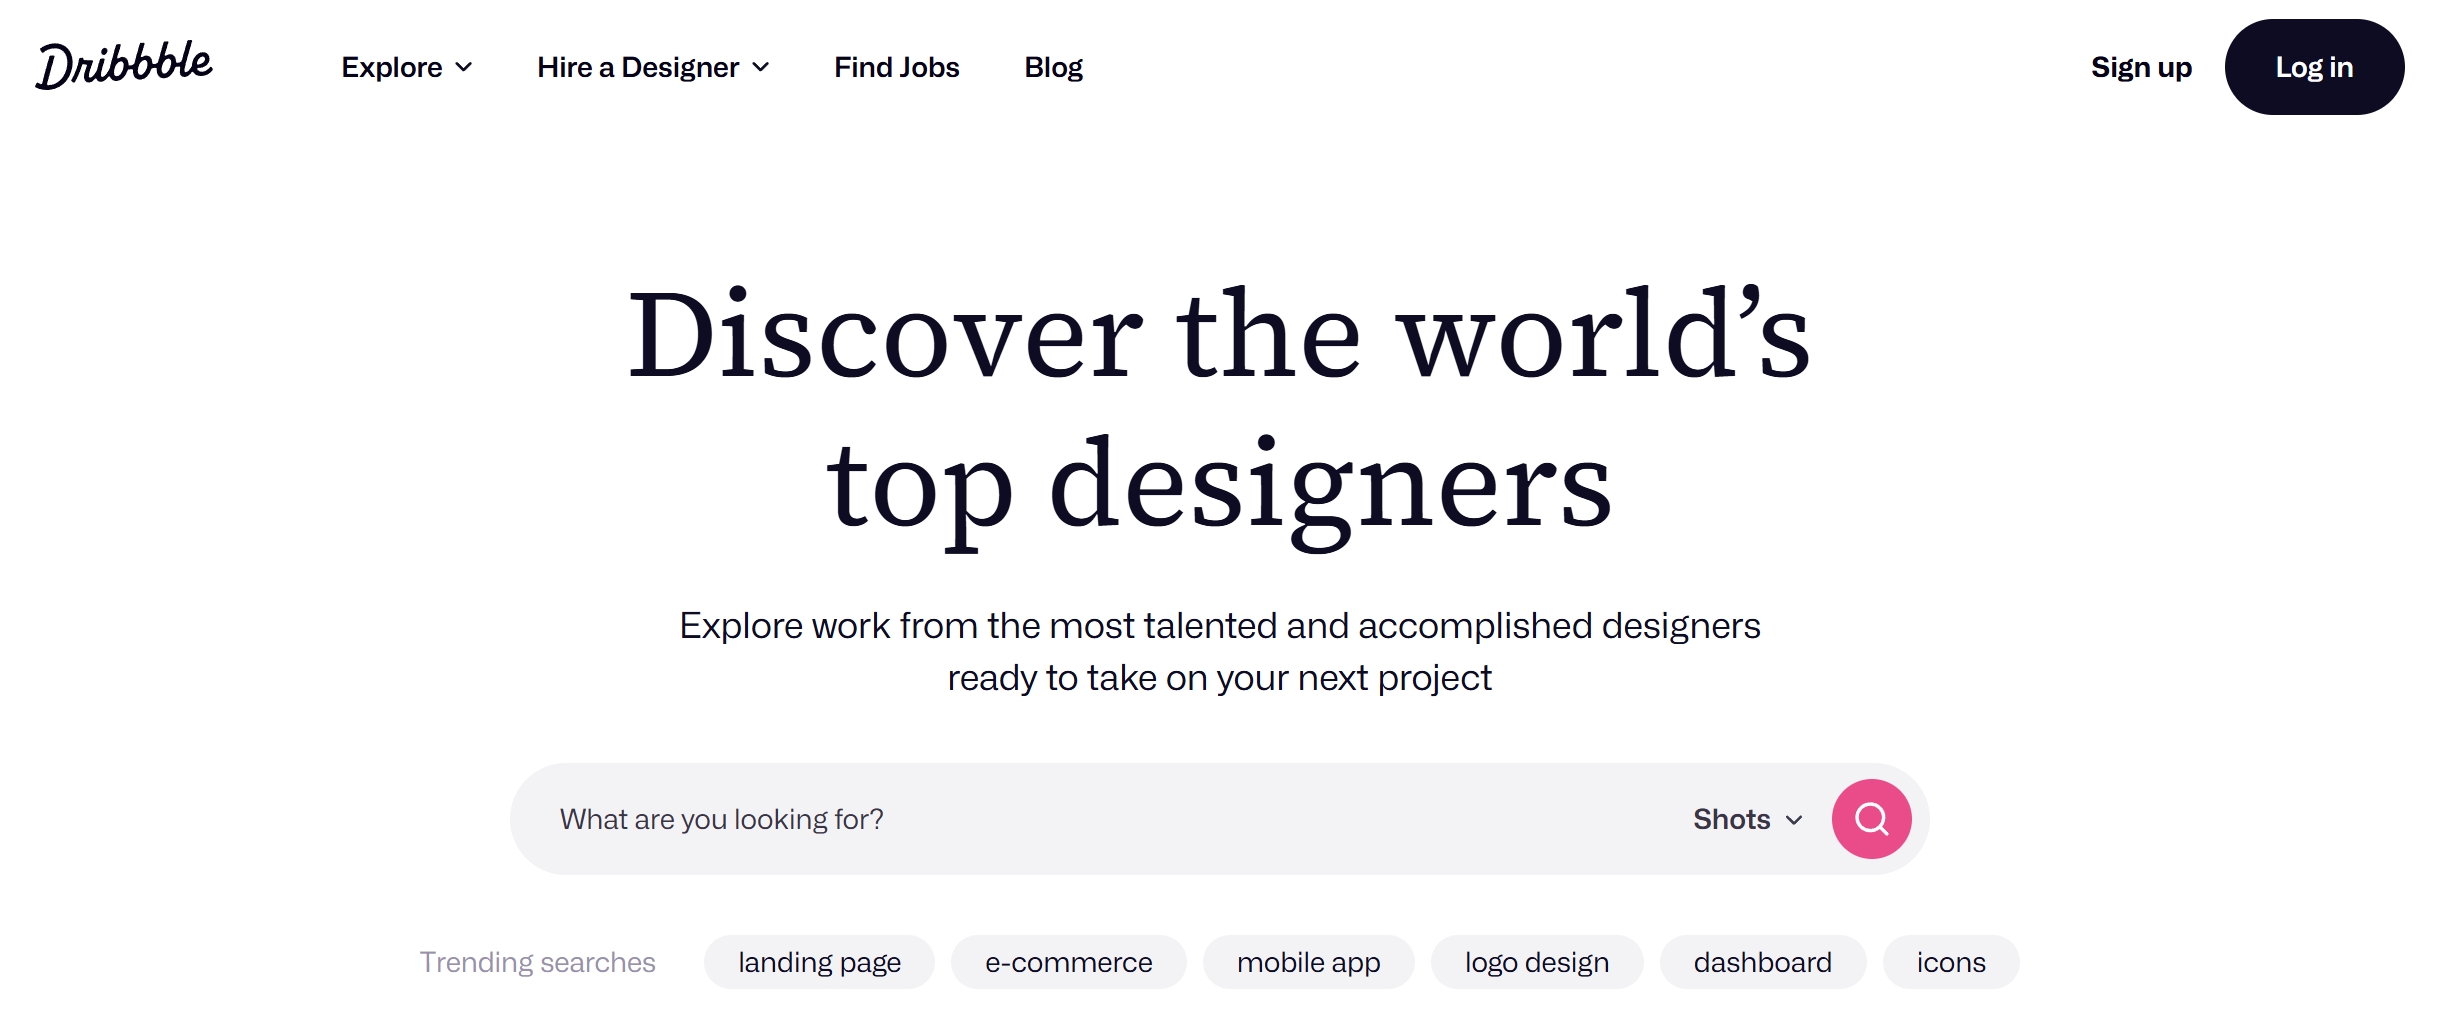Go to Find Jobs

[897, 67]
